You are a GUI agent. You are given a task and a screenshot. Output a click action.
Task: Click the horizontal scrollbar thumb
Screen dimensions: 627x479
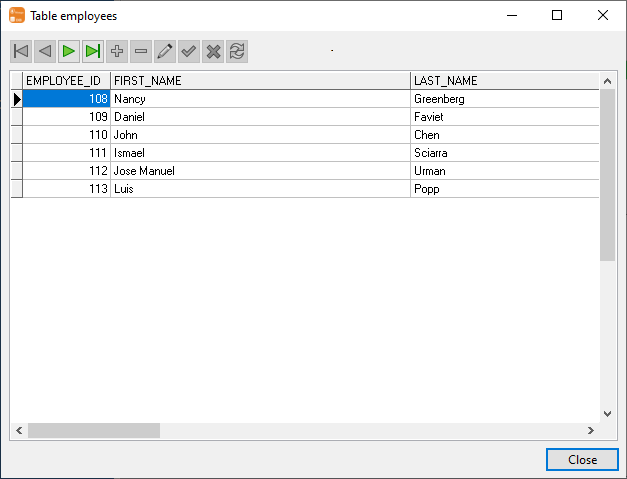[x=93, y=430]
